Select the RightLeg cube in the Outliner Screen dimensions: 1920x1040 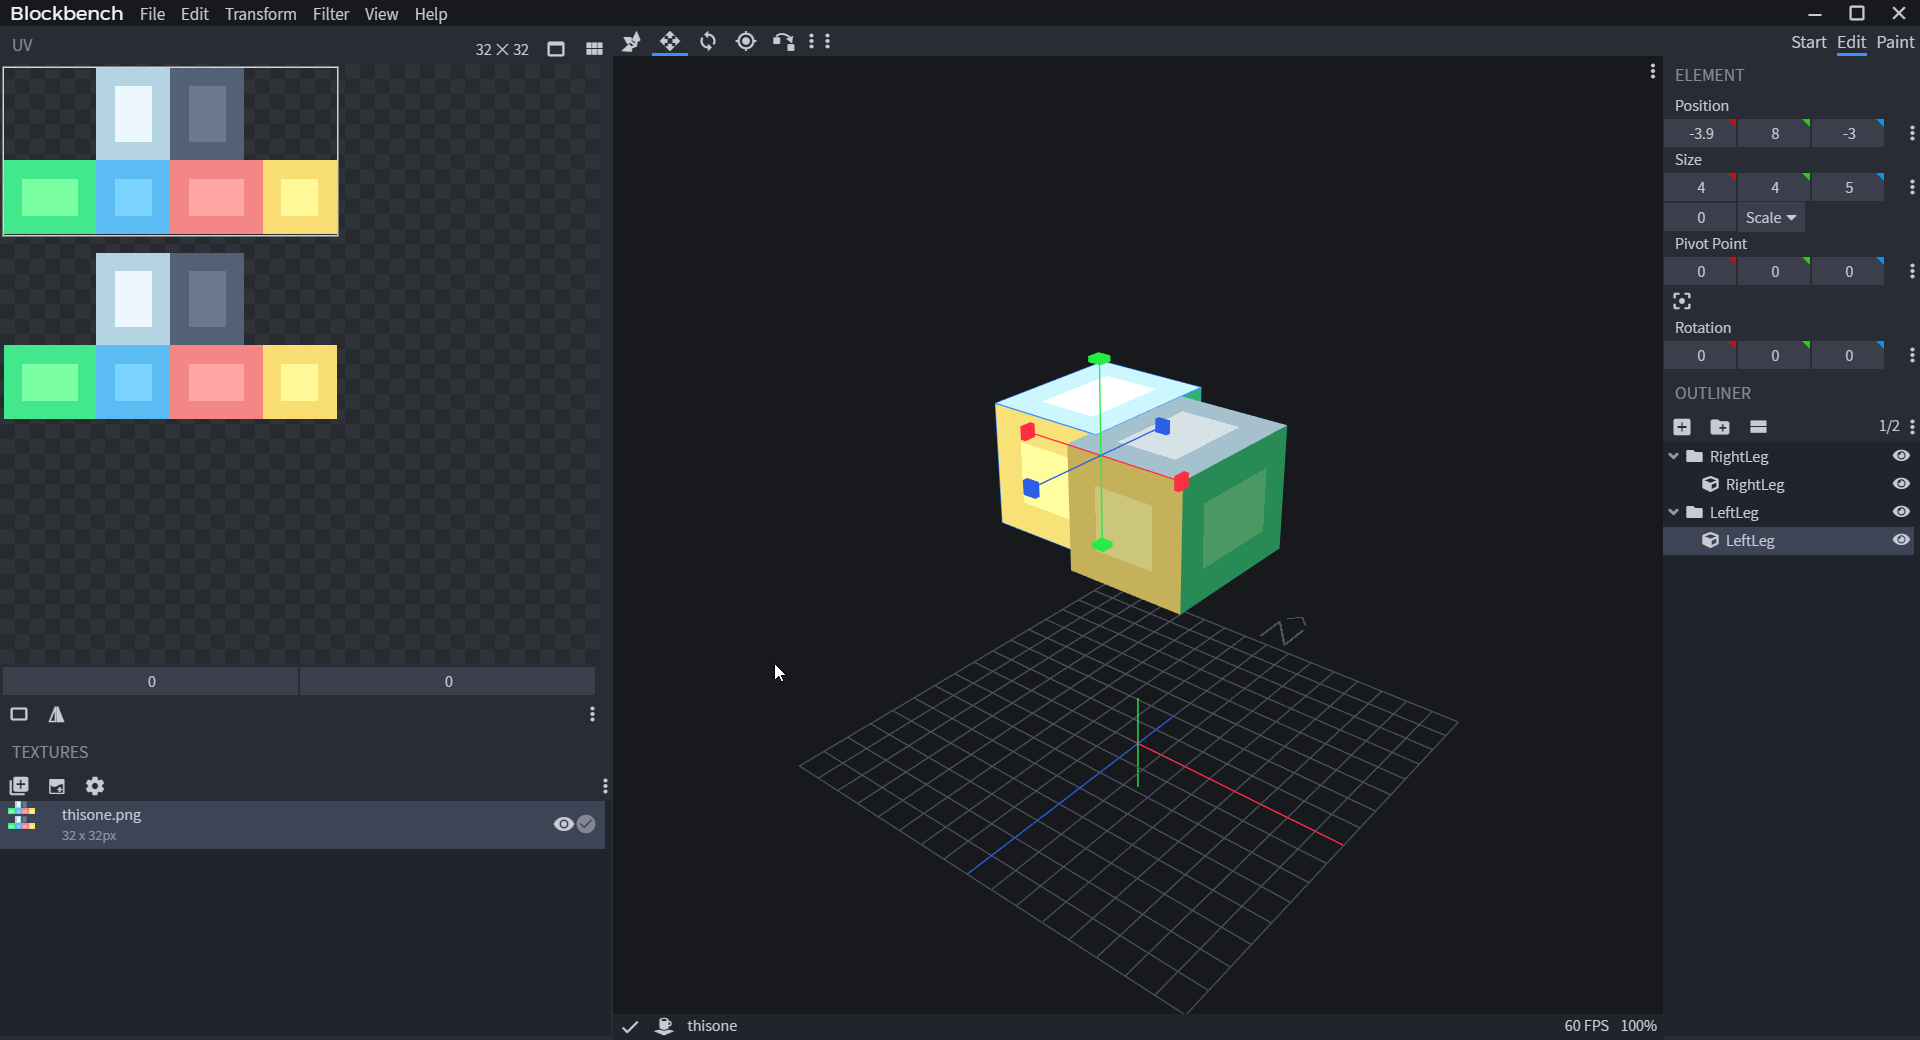(x=1754, y=484)
